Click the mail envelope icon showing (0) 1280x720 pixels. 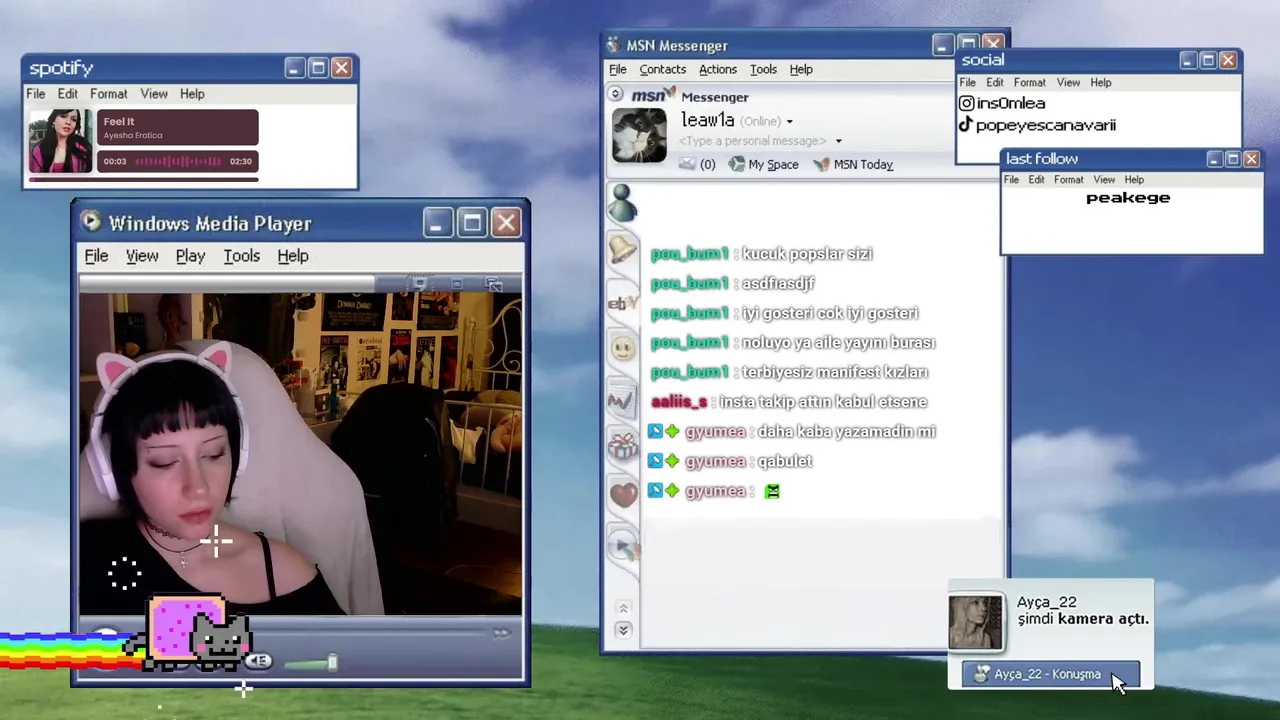point(687,164)
